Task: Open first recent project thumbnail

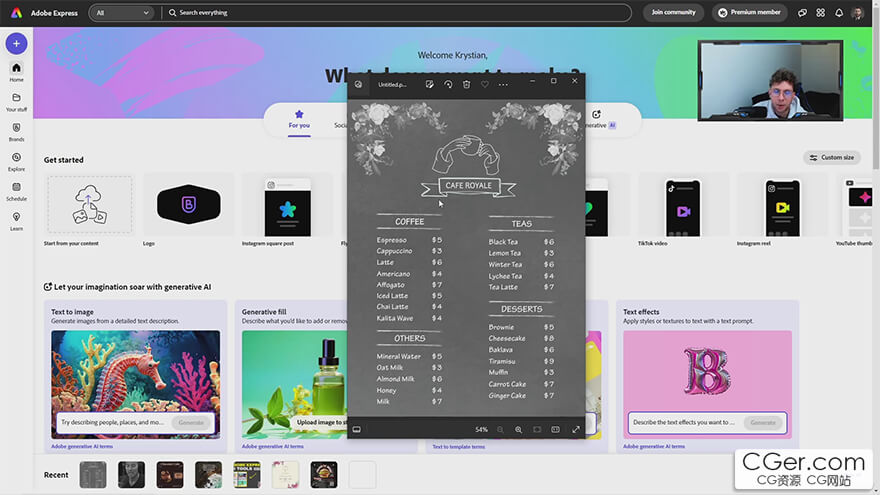Action: click(x=93, y=475)
